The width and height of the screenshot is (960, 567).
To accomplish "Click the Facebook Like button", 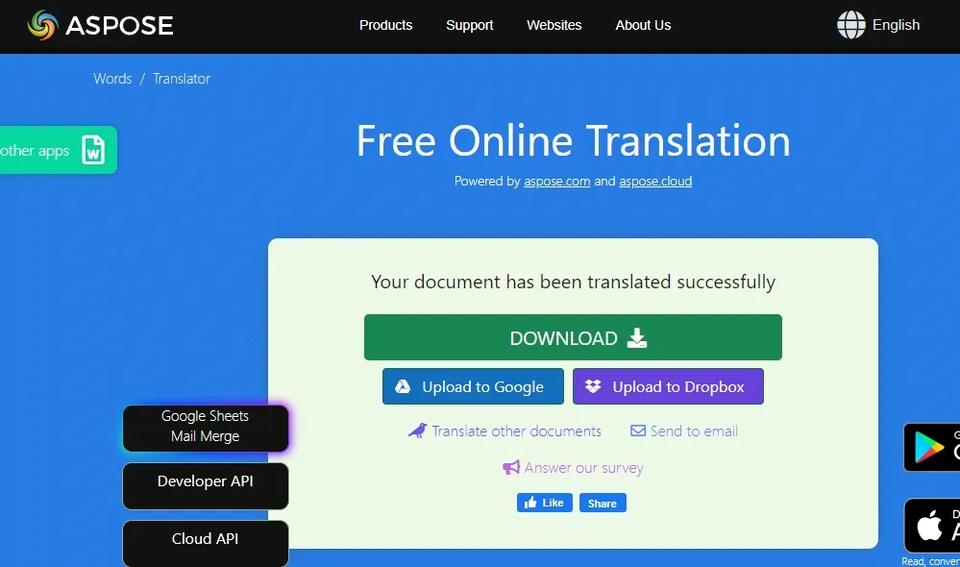I will (544, 503).
